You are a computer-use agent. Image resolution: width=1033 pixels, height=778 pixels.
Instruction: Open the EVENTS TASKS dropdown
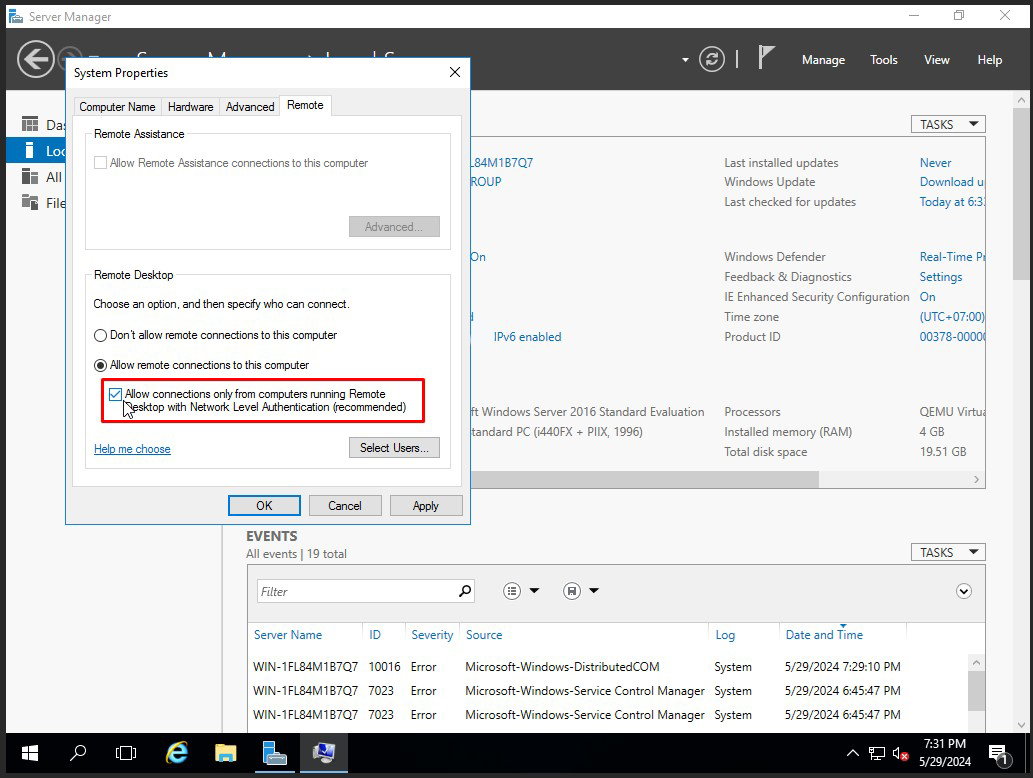(947, 551)
